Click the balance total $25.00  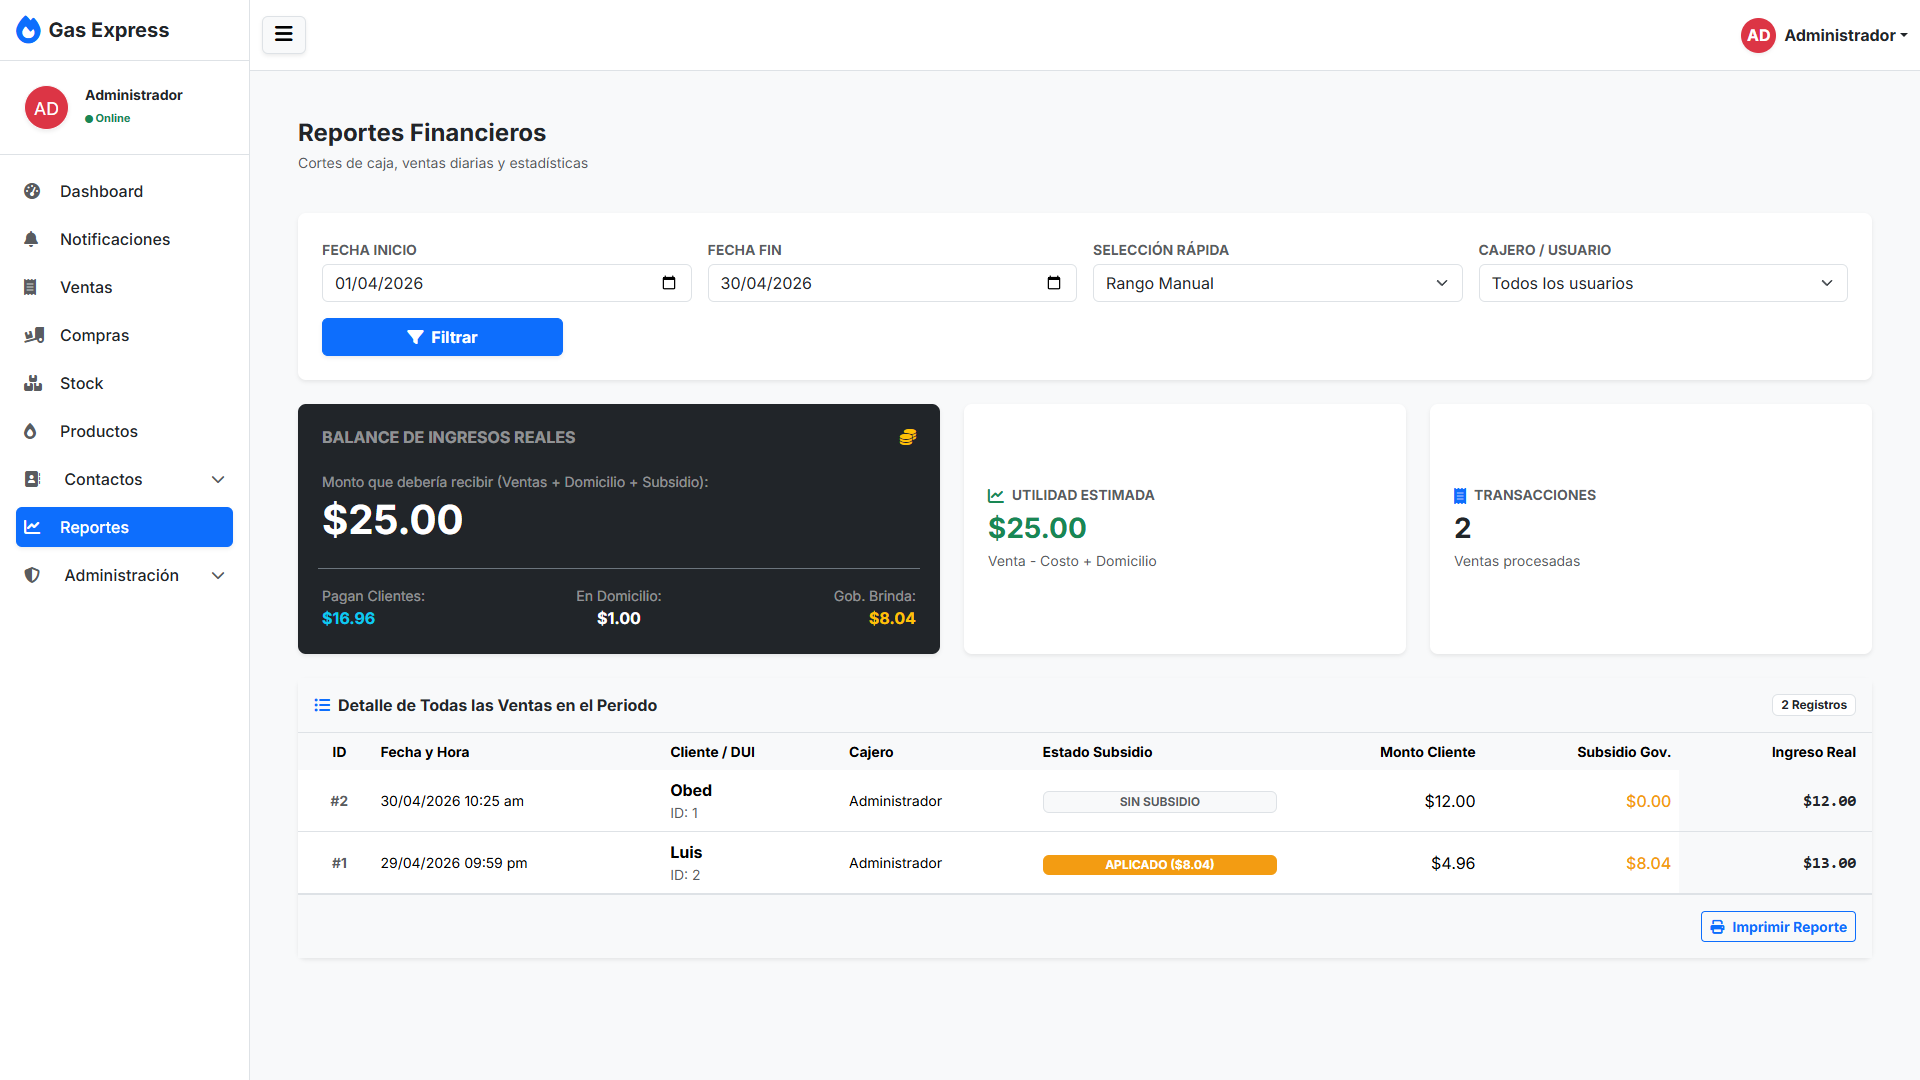point(392,520)
